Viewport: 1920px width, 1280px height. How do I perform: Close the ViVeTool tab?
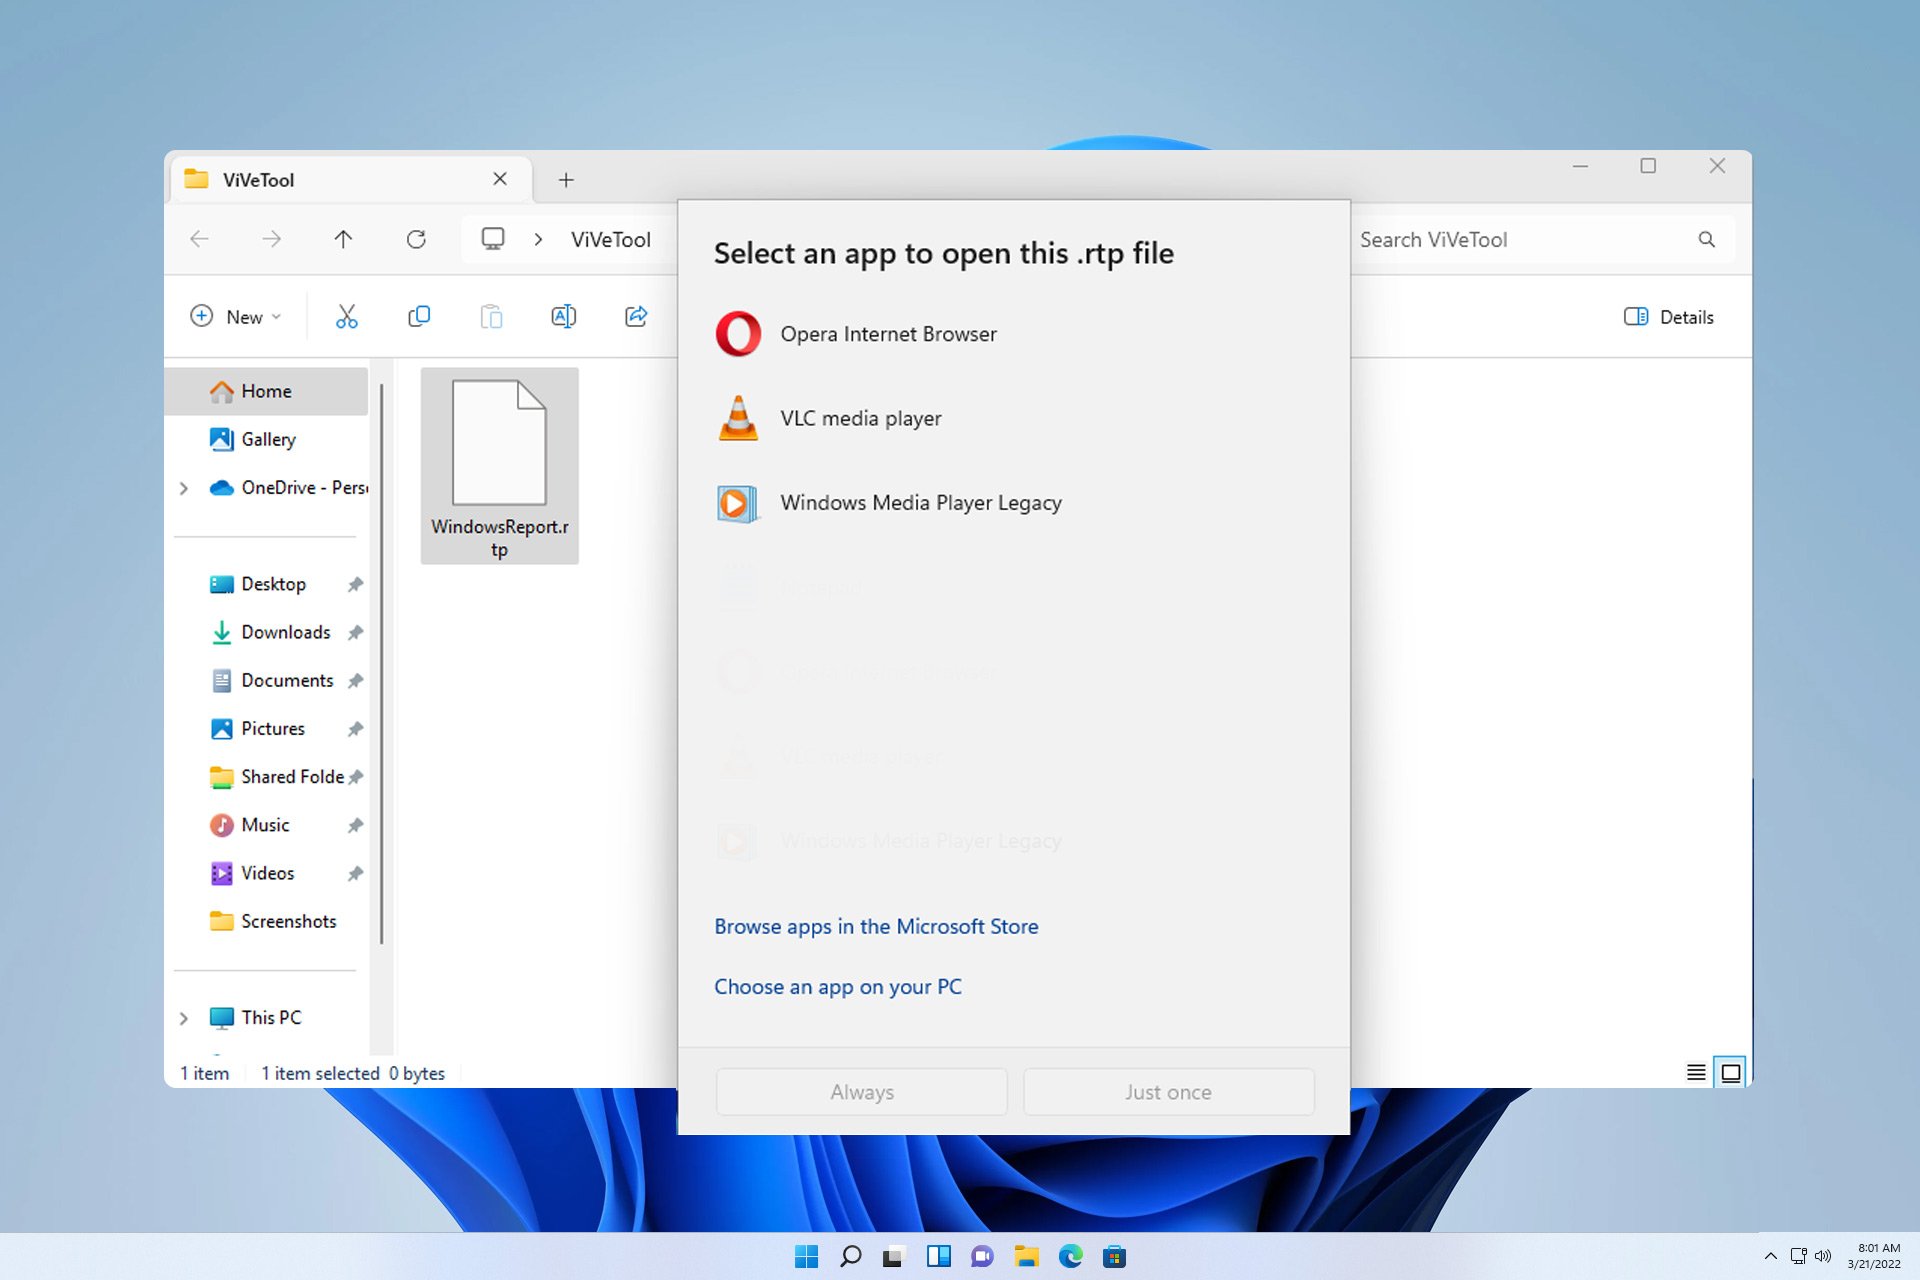(x=500, y=179)
